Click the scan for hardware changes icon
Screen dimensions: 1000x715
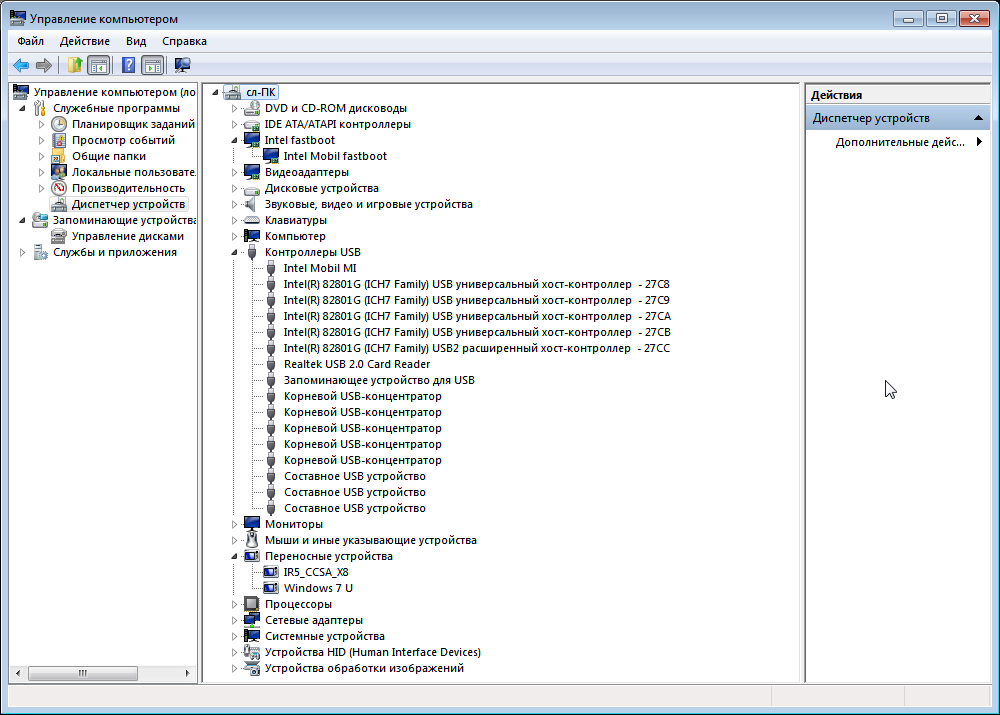coord(182,65)
